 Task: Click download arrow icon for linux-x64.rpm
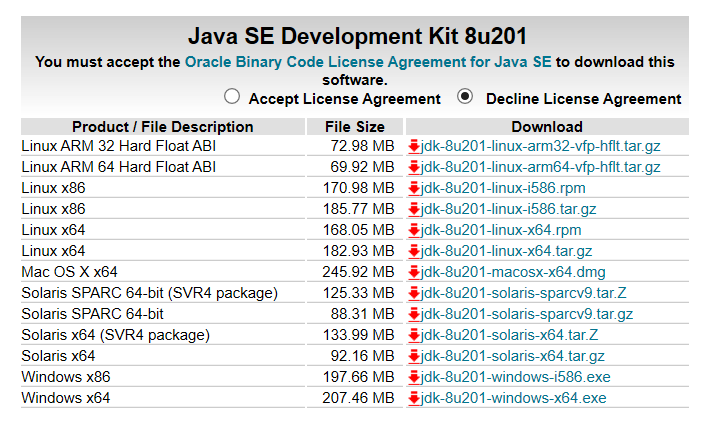pos(414,231)
